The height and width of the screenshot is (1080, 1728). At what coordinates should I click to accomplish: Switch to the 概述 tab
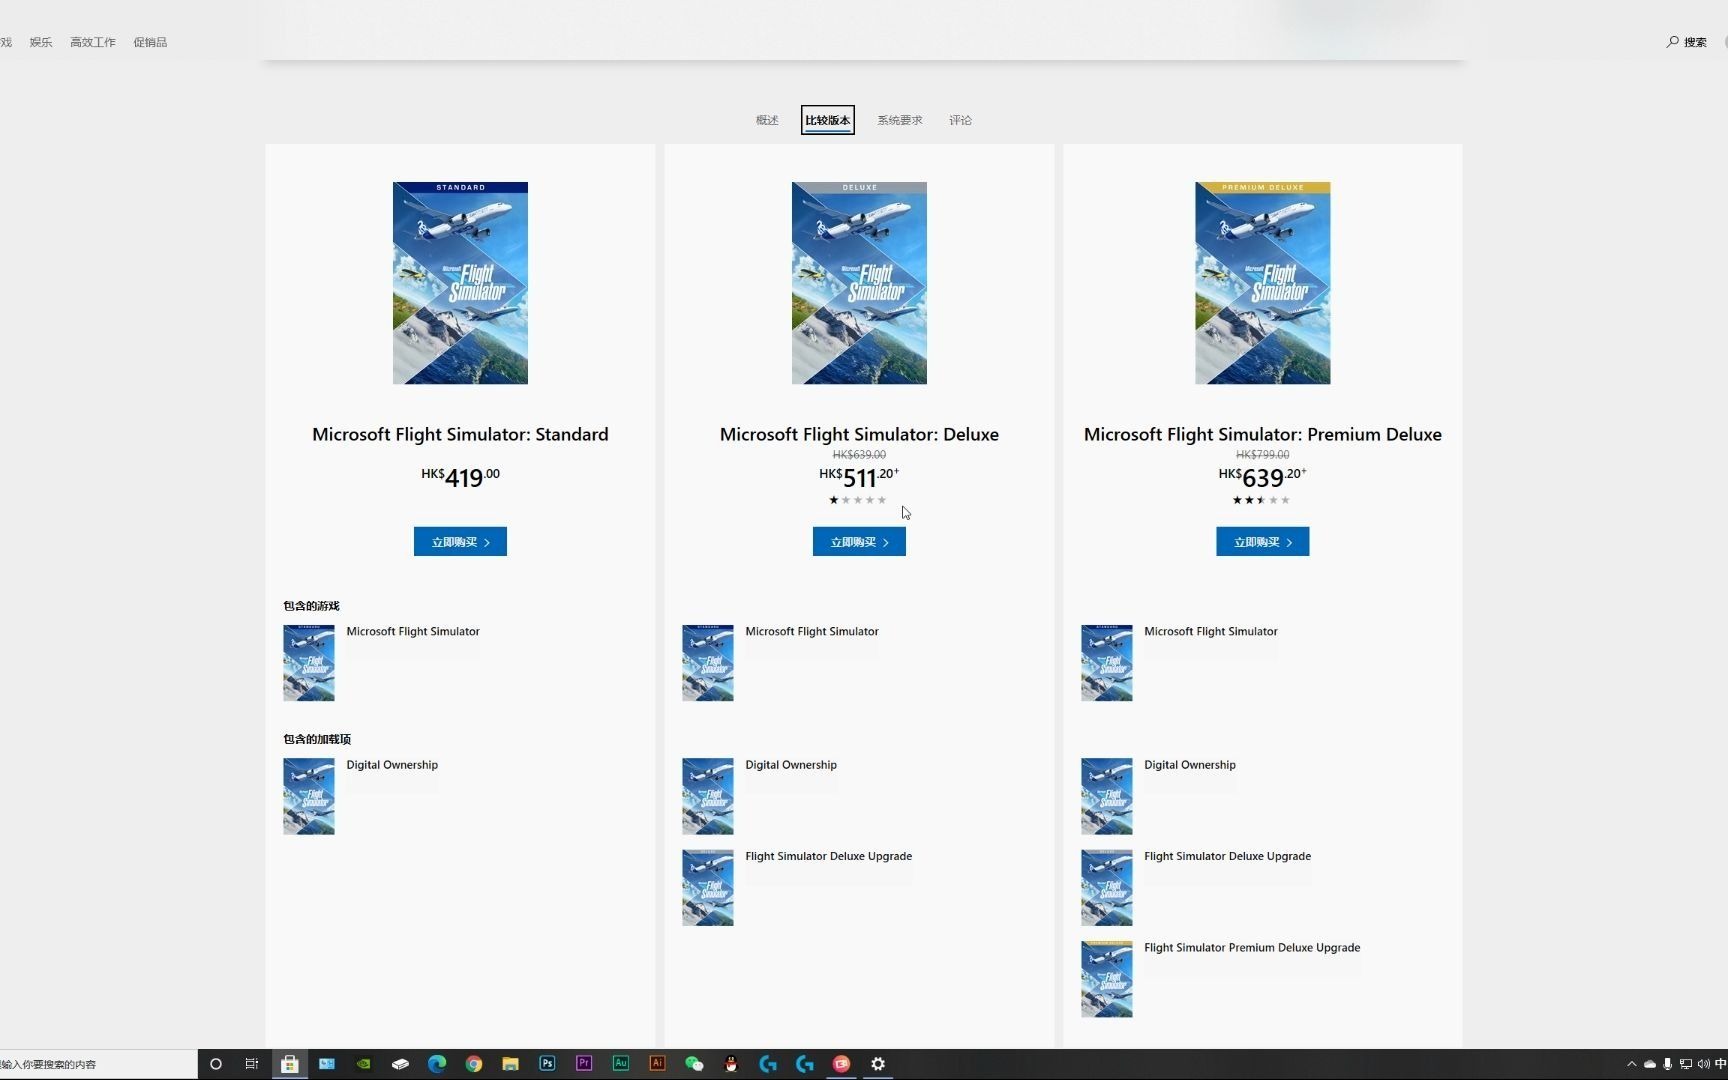[767, 120]
